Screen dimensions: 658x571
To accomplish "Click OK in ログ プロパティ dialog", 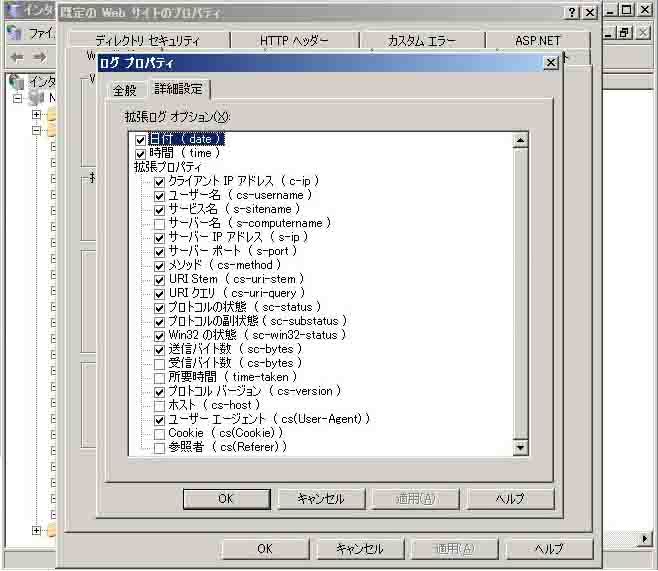I will tap(227, 499).
